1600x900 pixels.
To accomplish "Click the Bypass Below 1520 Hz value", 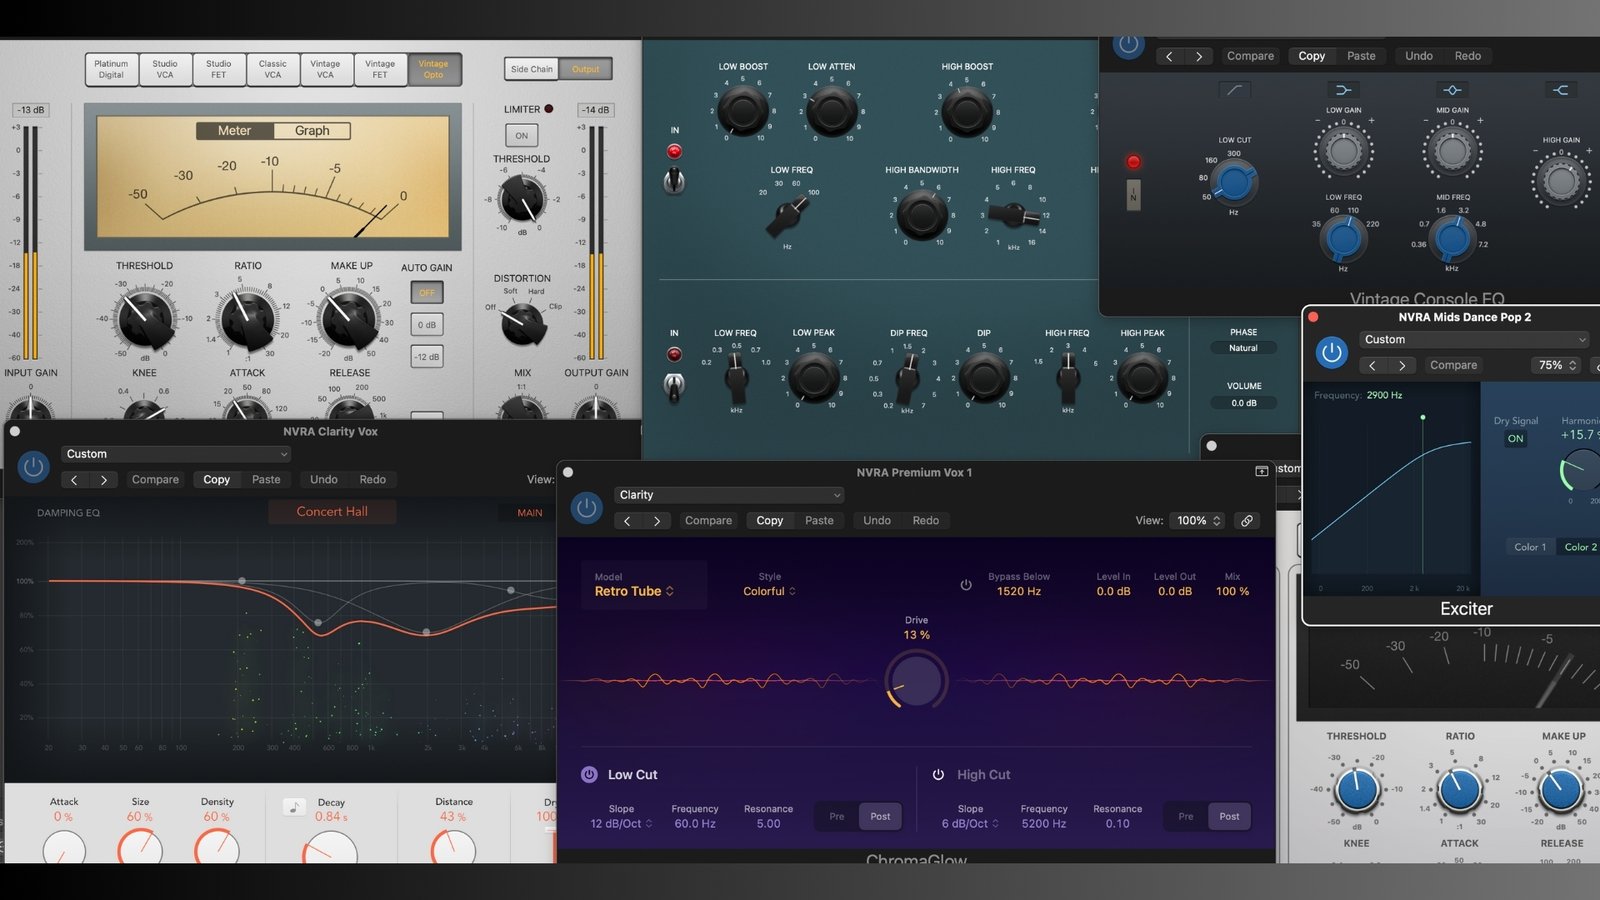I will 1018,591.
